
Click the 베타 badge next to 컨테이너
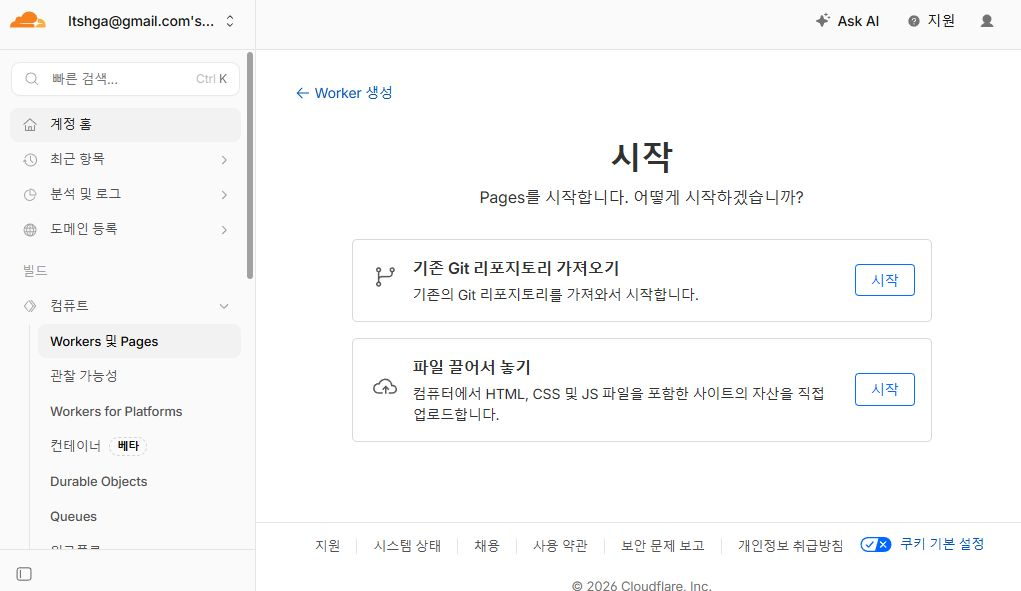(128, 446)
